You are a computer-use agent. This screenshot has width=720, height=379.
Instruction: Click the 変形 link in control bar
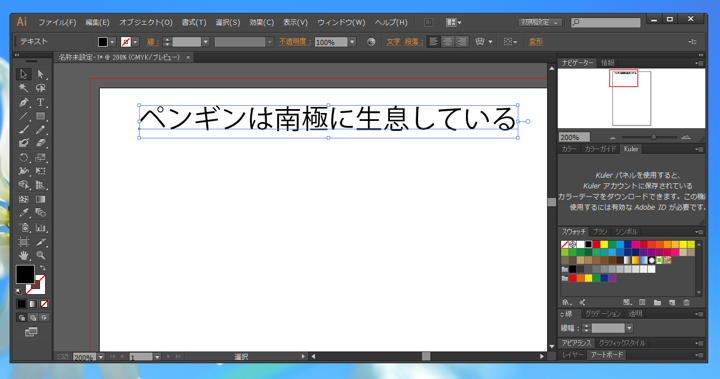click(536, 41)
